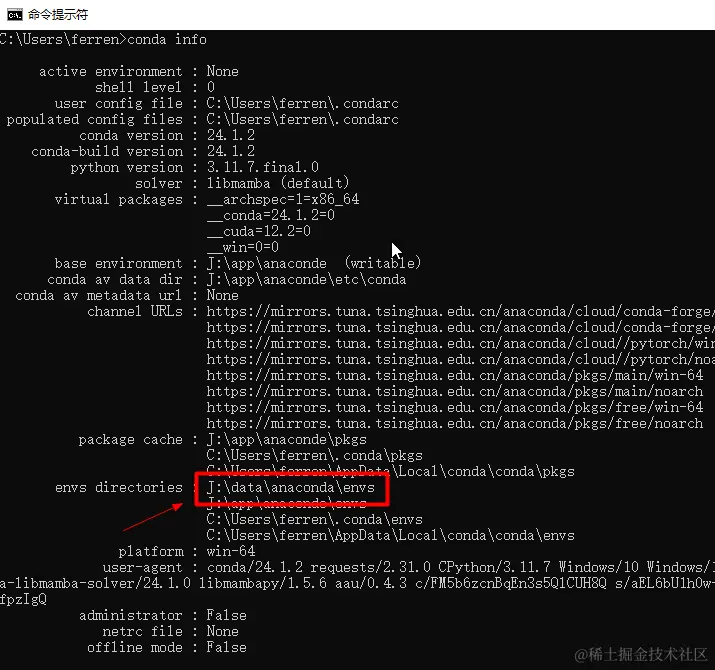Click the __archspec=1=x86_64 line
Screen dimensions: 715x670
[283, 199]
